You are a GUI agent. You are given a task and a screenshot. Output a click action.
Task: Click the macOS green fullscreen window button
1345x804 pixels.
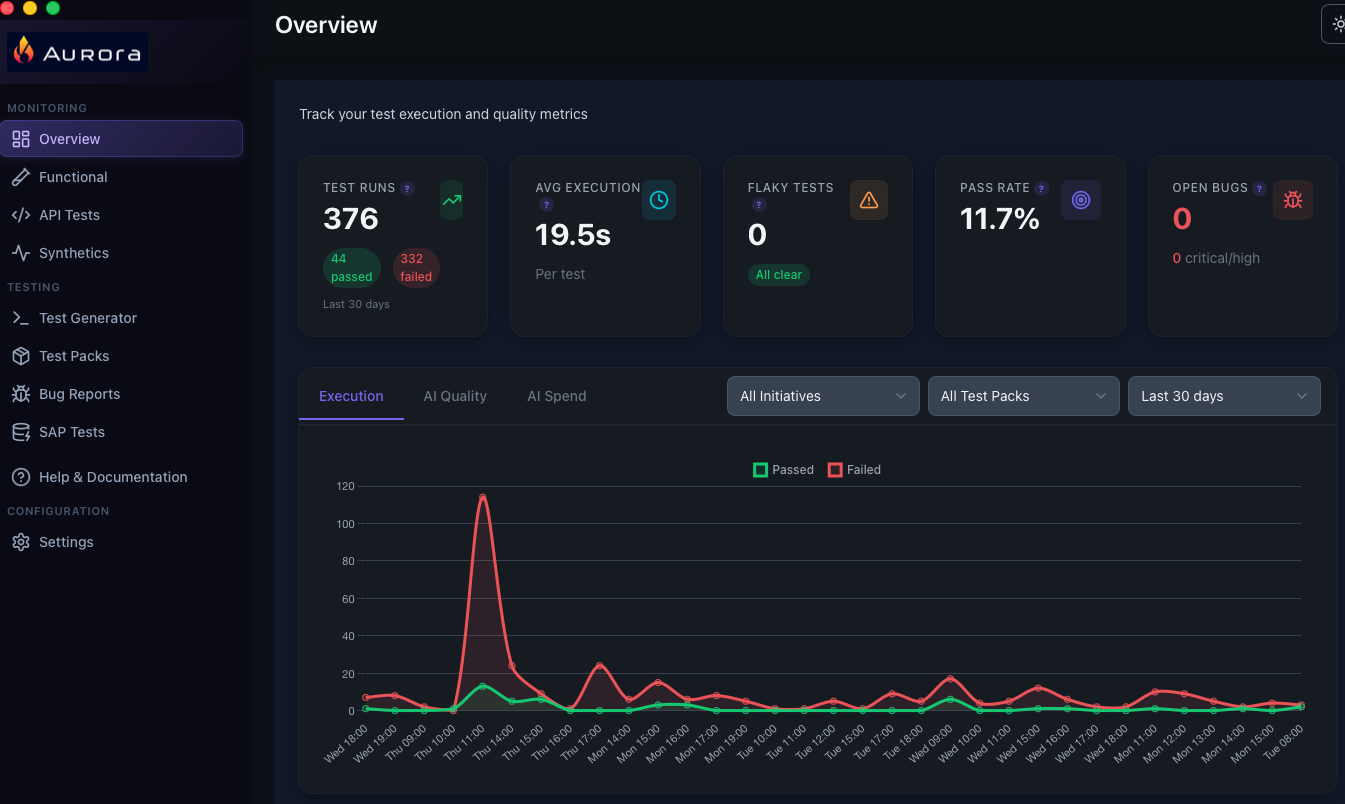point(53,8)
